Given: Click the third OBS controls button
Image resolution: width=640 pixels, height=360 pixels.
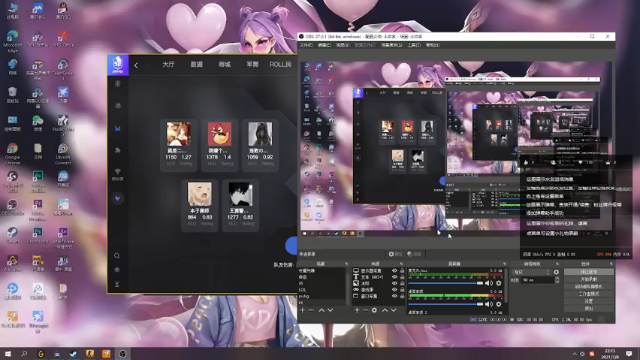Looking at the screenshot, I should pyautogui.click(x=589, y=287).
